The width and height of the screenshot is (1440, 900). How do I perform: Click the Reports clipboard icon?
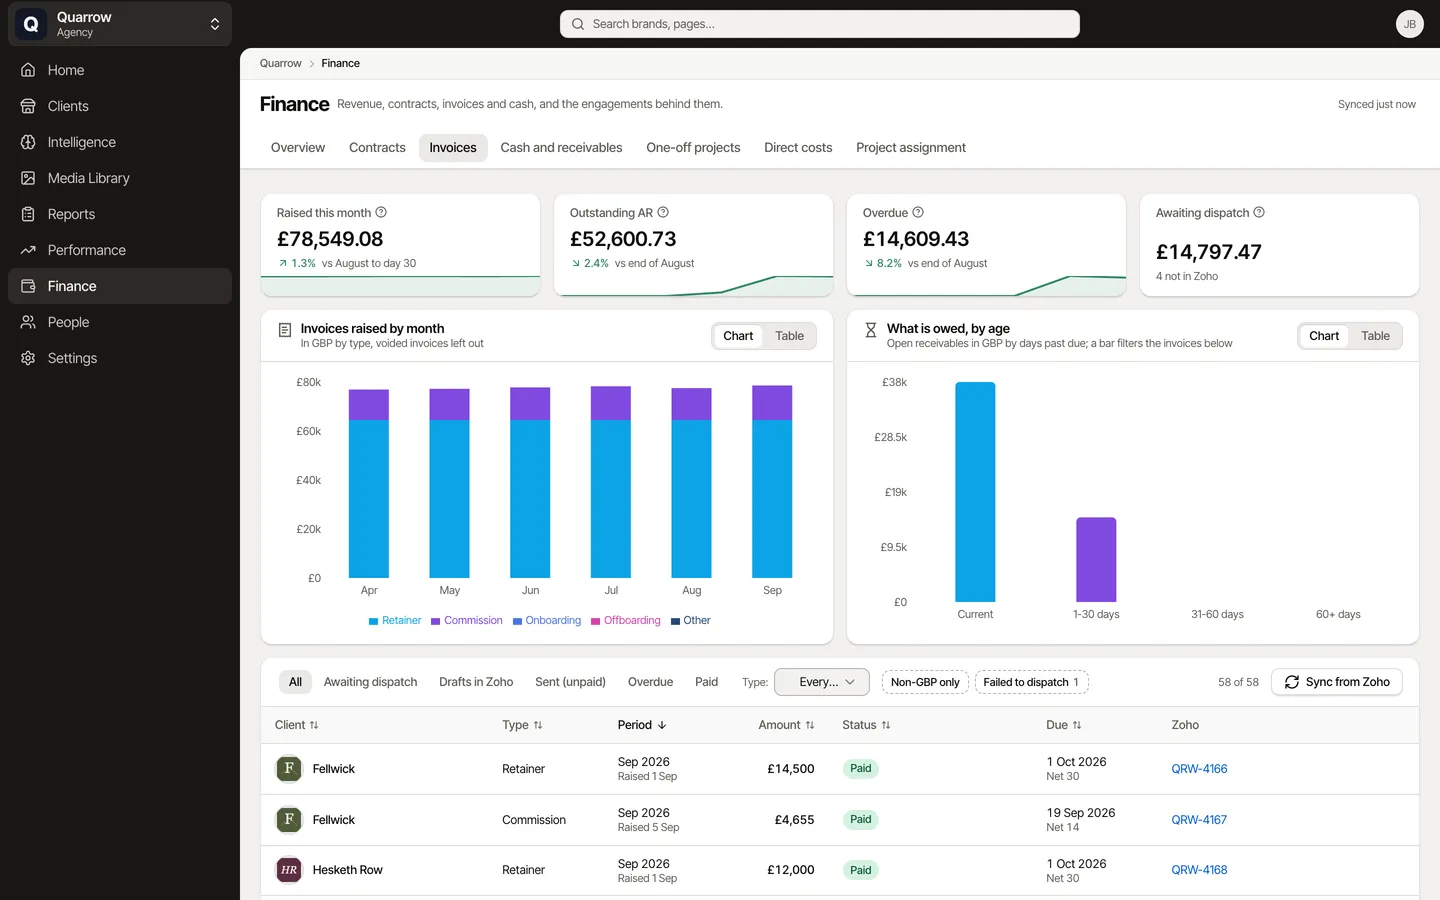click(28, 214)
